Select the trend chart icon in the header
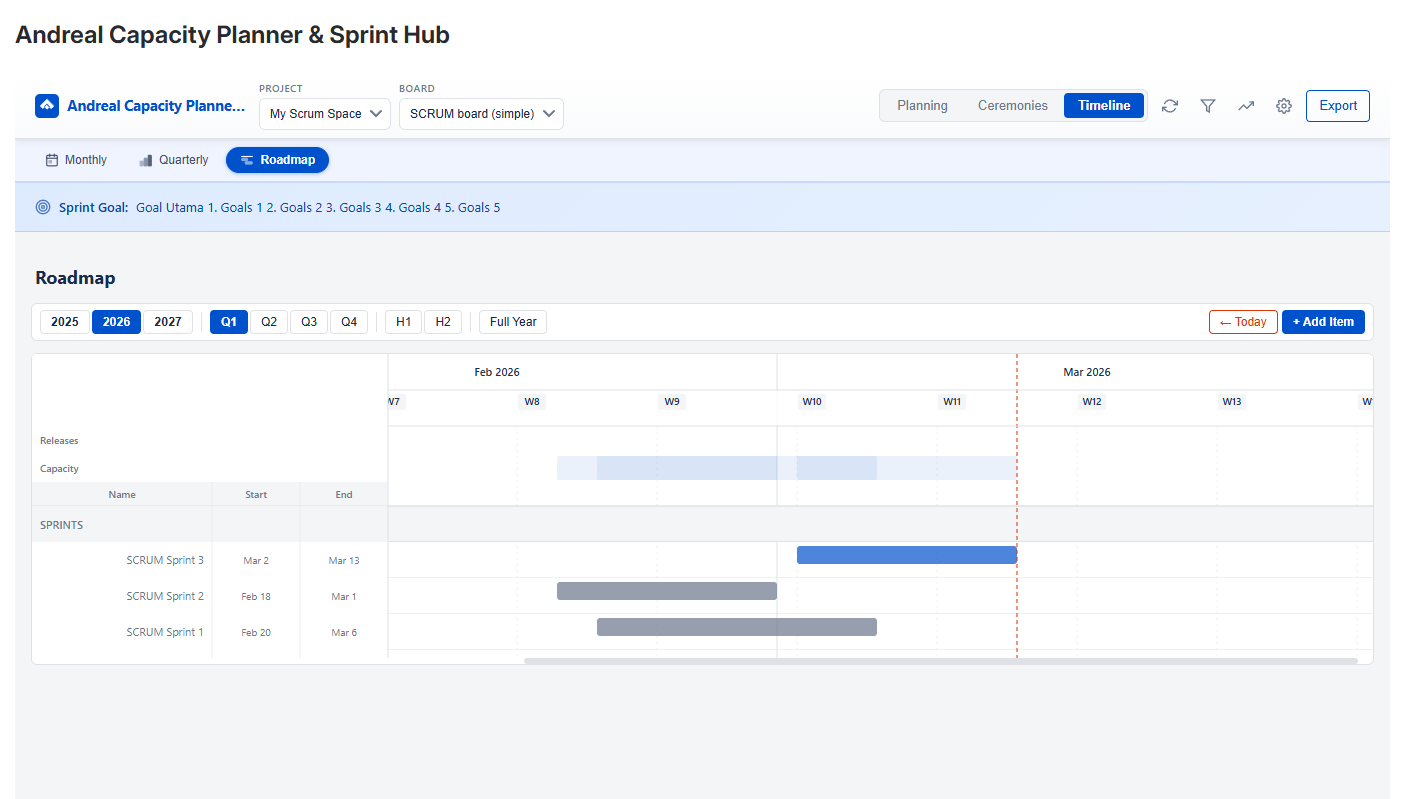Viewport: 1403px width, 799px height. point(1246,105)
